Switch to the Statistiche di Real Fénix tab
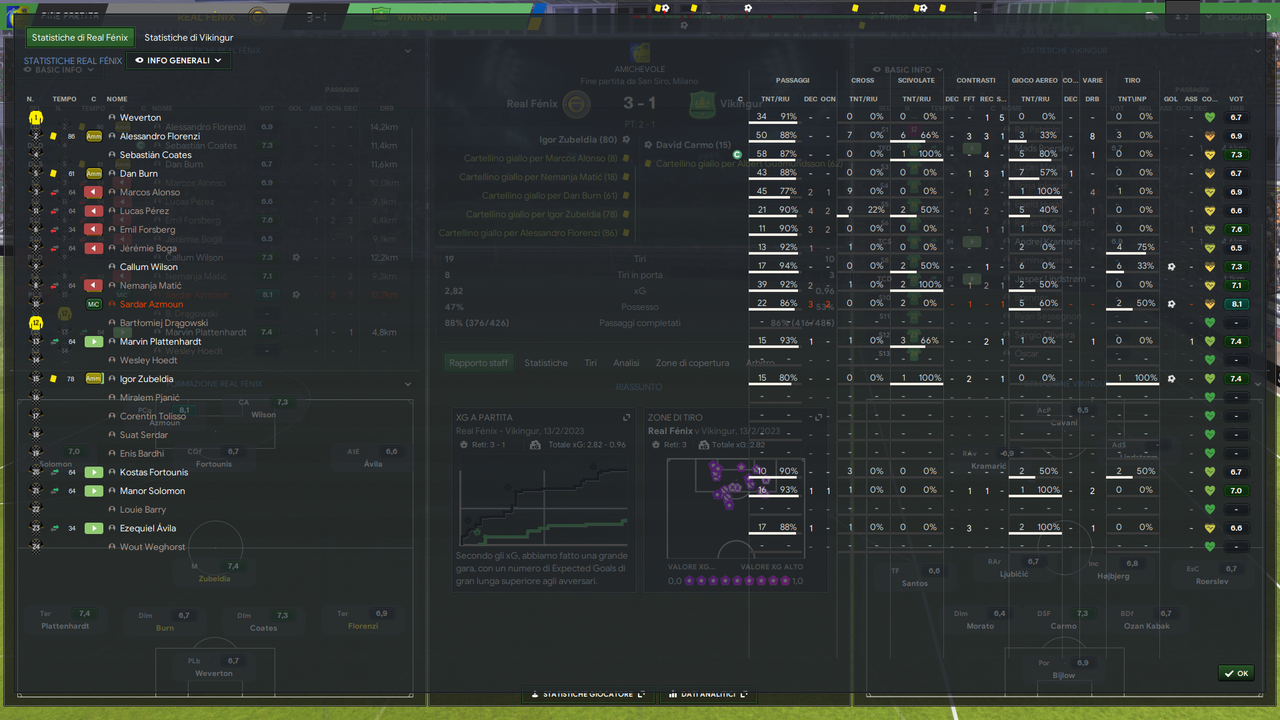This screenshot has width=1280, height=720. 80,38
